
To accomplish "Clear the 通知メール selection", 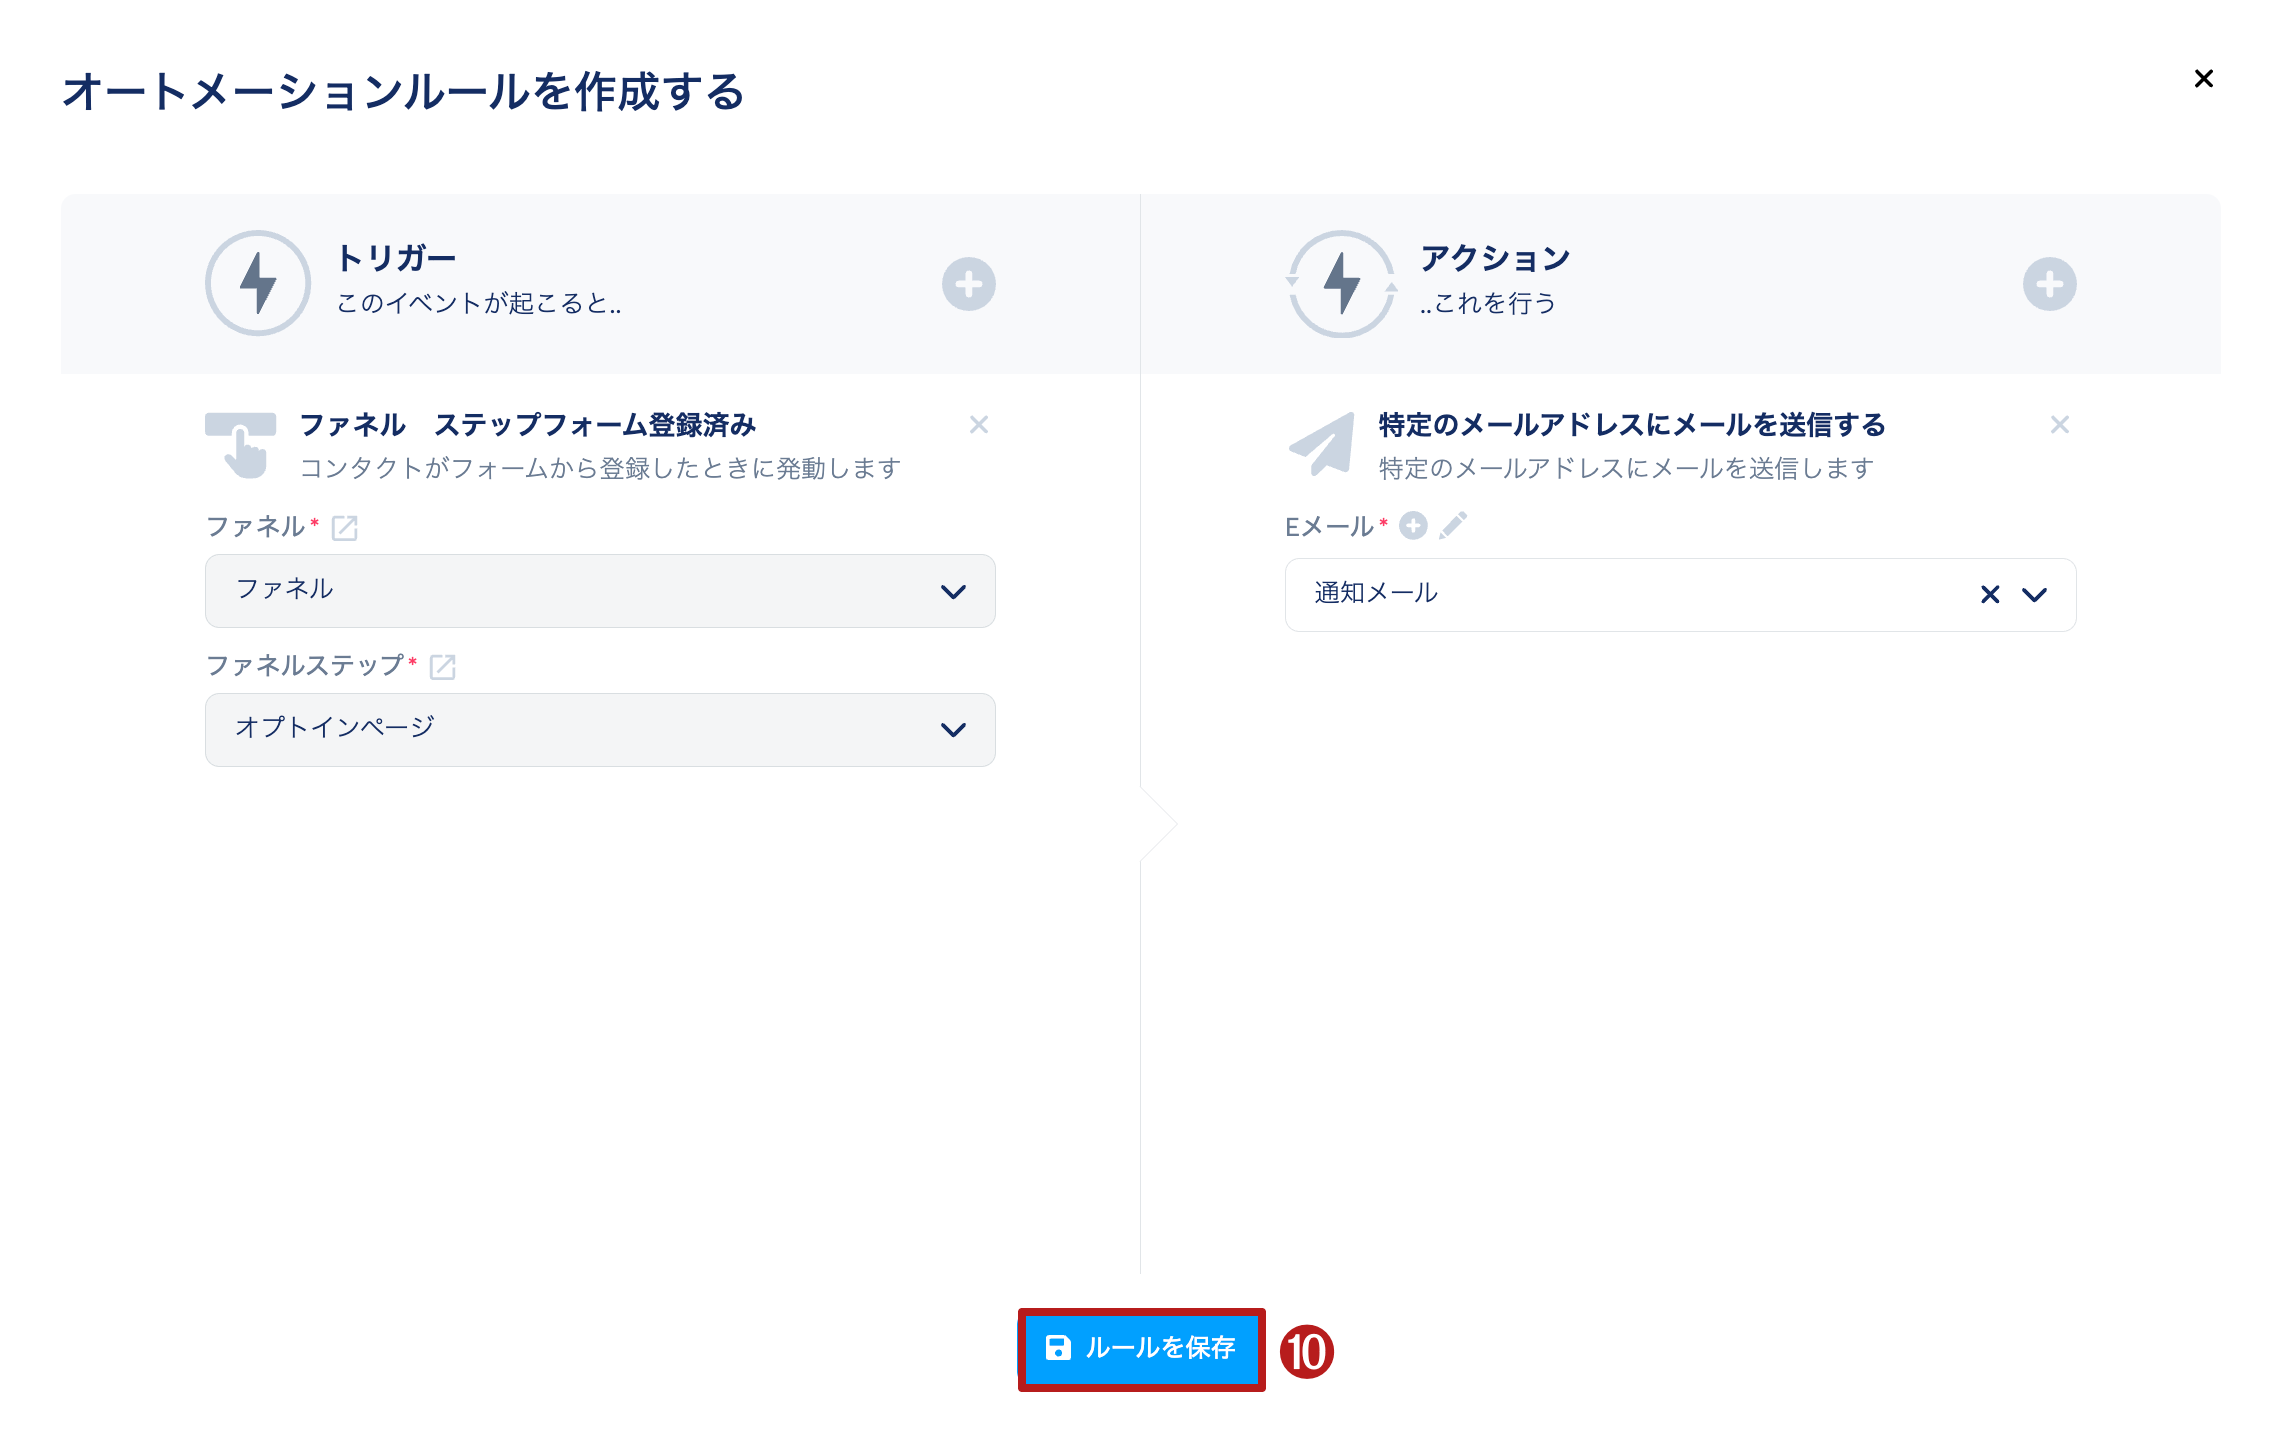I will 1989,595.
